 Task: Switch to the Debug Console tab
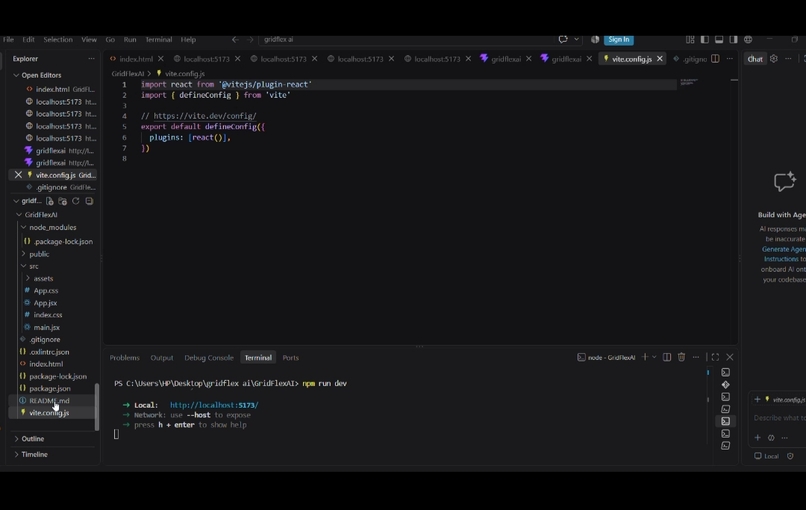(x=209, y=357)
